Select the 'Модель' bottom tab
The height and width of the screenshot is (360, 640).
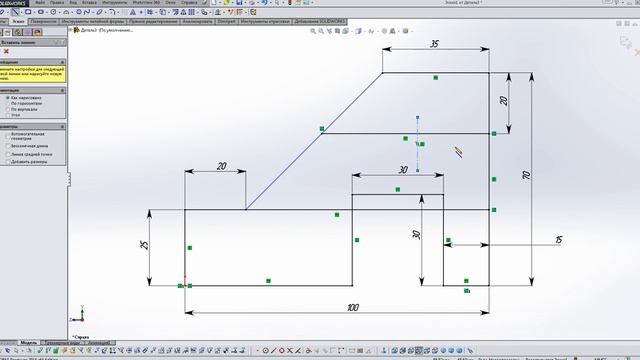pos(29,343)
